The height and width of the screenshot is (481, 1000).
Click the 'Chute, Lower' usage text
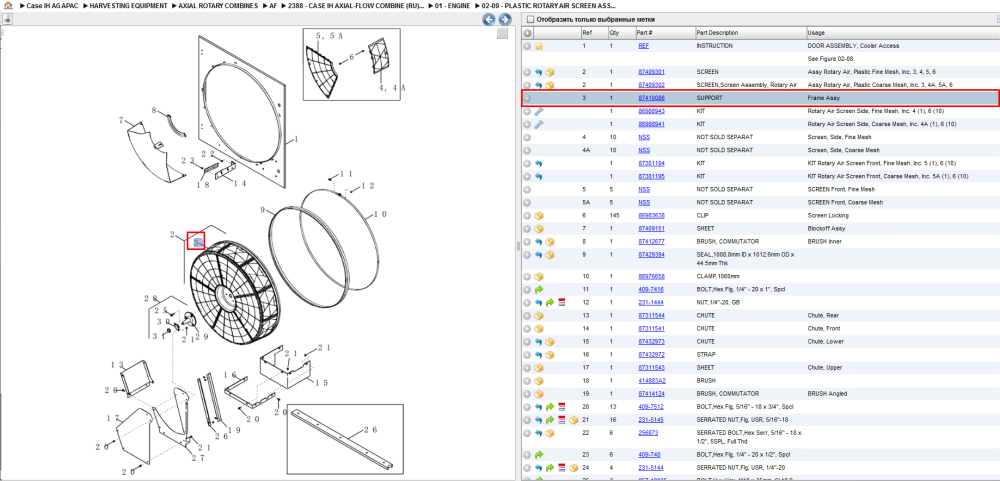825,342
